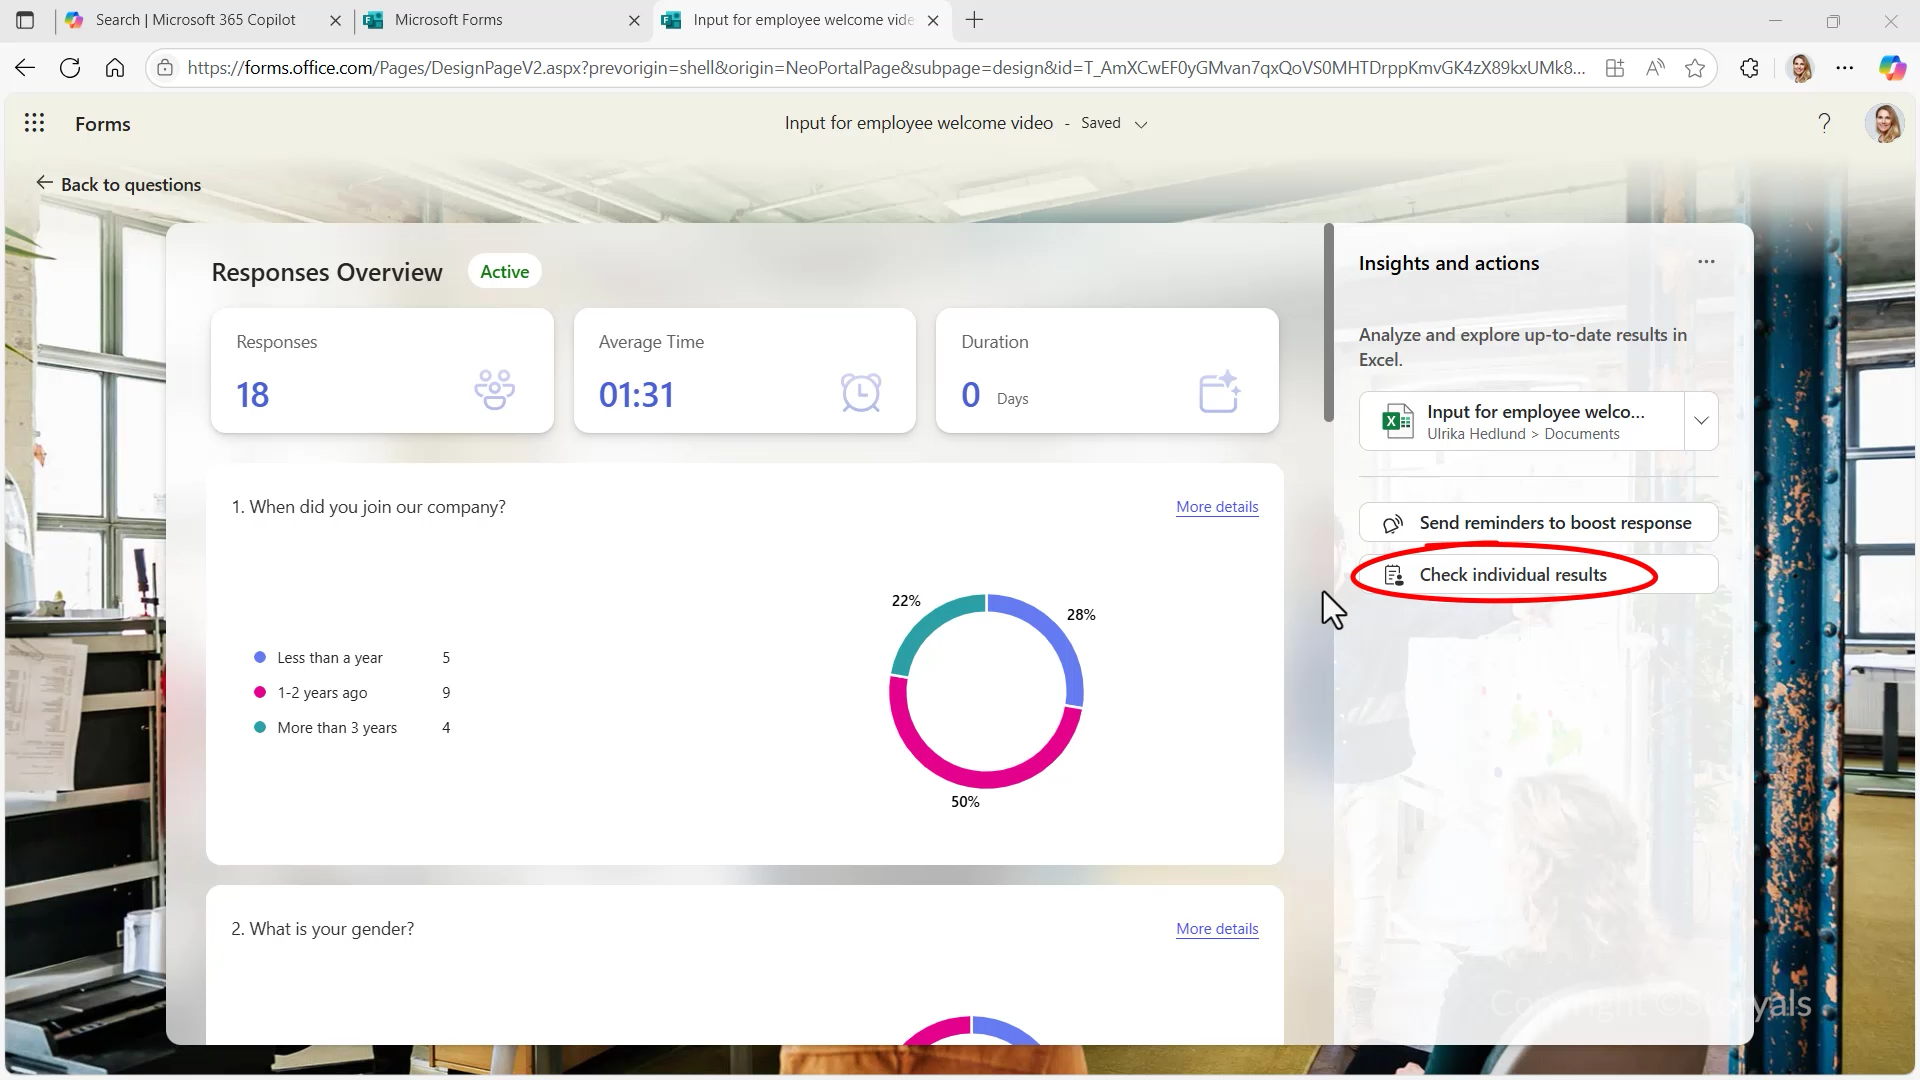Screen dimensions: 1920x1080
Task: Add page to favorites star icon
Action: tap(1695, 68)
